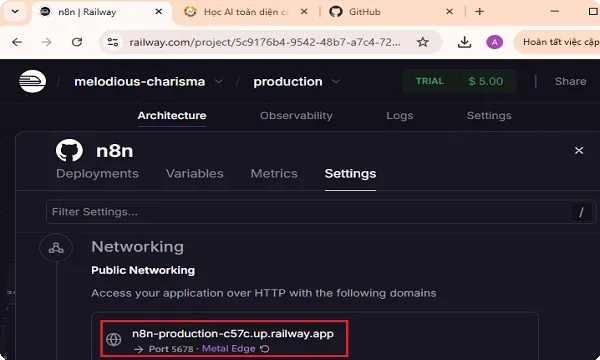Switch to the service Variables tab

point(194,174)
